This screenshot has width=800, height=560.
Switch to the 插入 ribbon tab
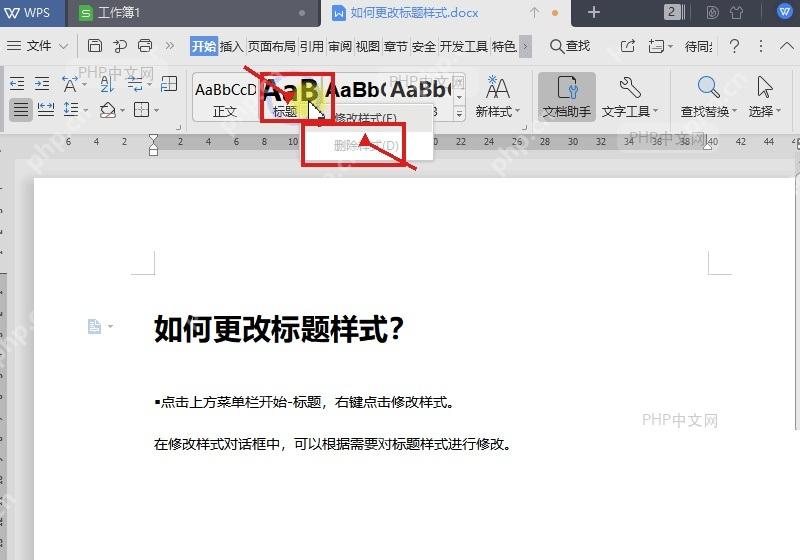(231, 46)
